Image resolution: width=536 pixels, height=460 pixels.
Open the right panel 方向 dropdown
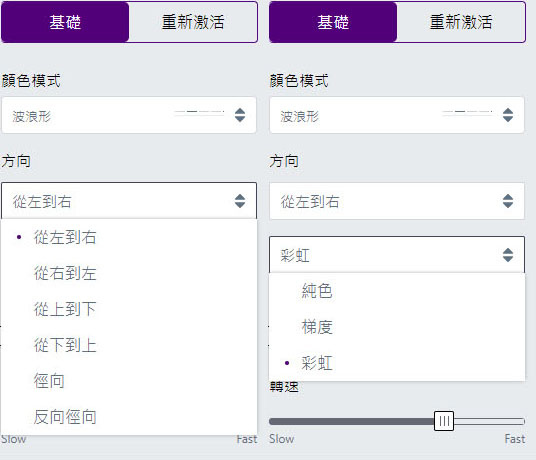click(x=397, y=201)
